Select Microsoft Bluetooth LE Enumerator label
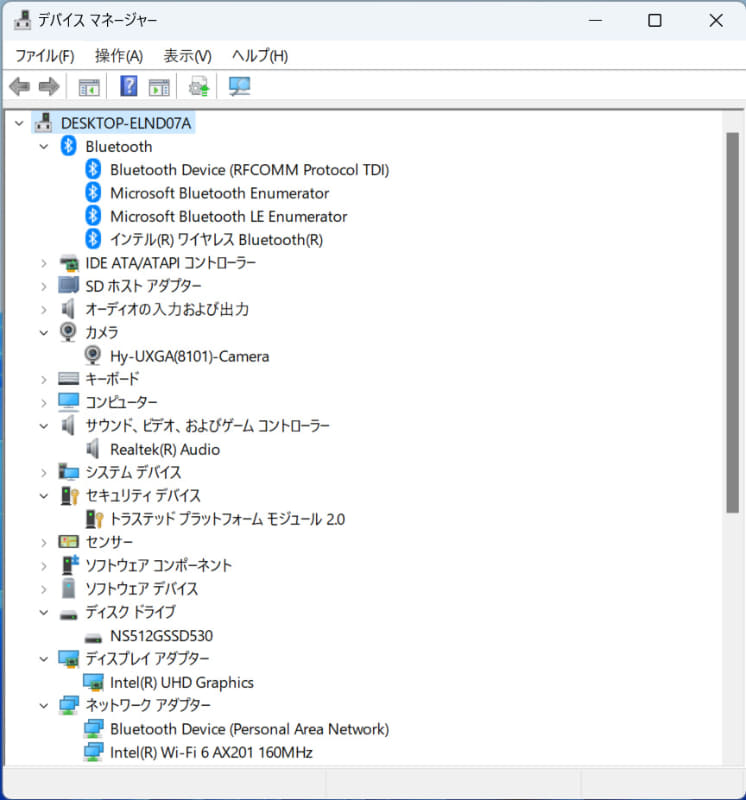The image size is (746, 800). (x=229, y=216)
